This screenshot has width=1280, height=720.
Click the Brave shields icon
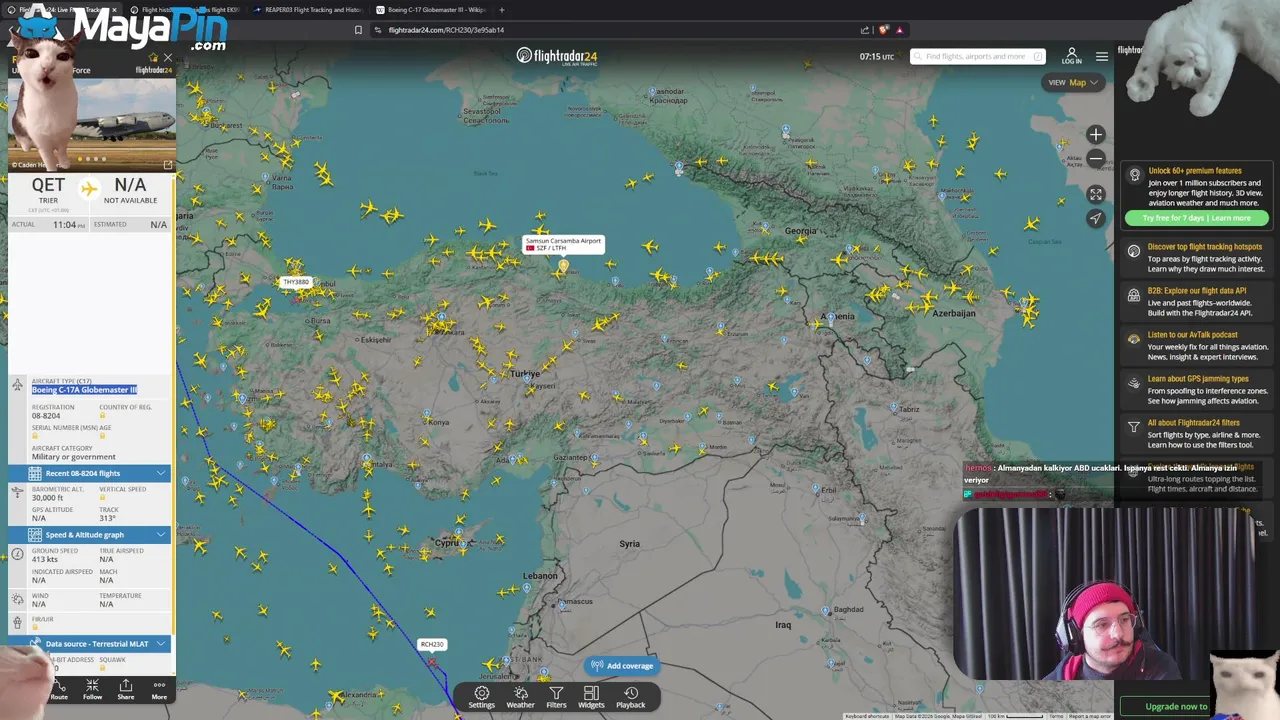point(886,30)
